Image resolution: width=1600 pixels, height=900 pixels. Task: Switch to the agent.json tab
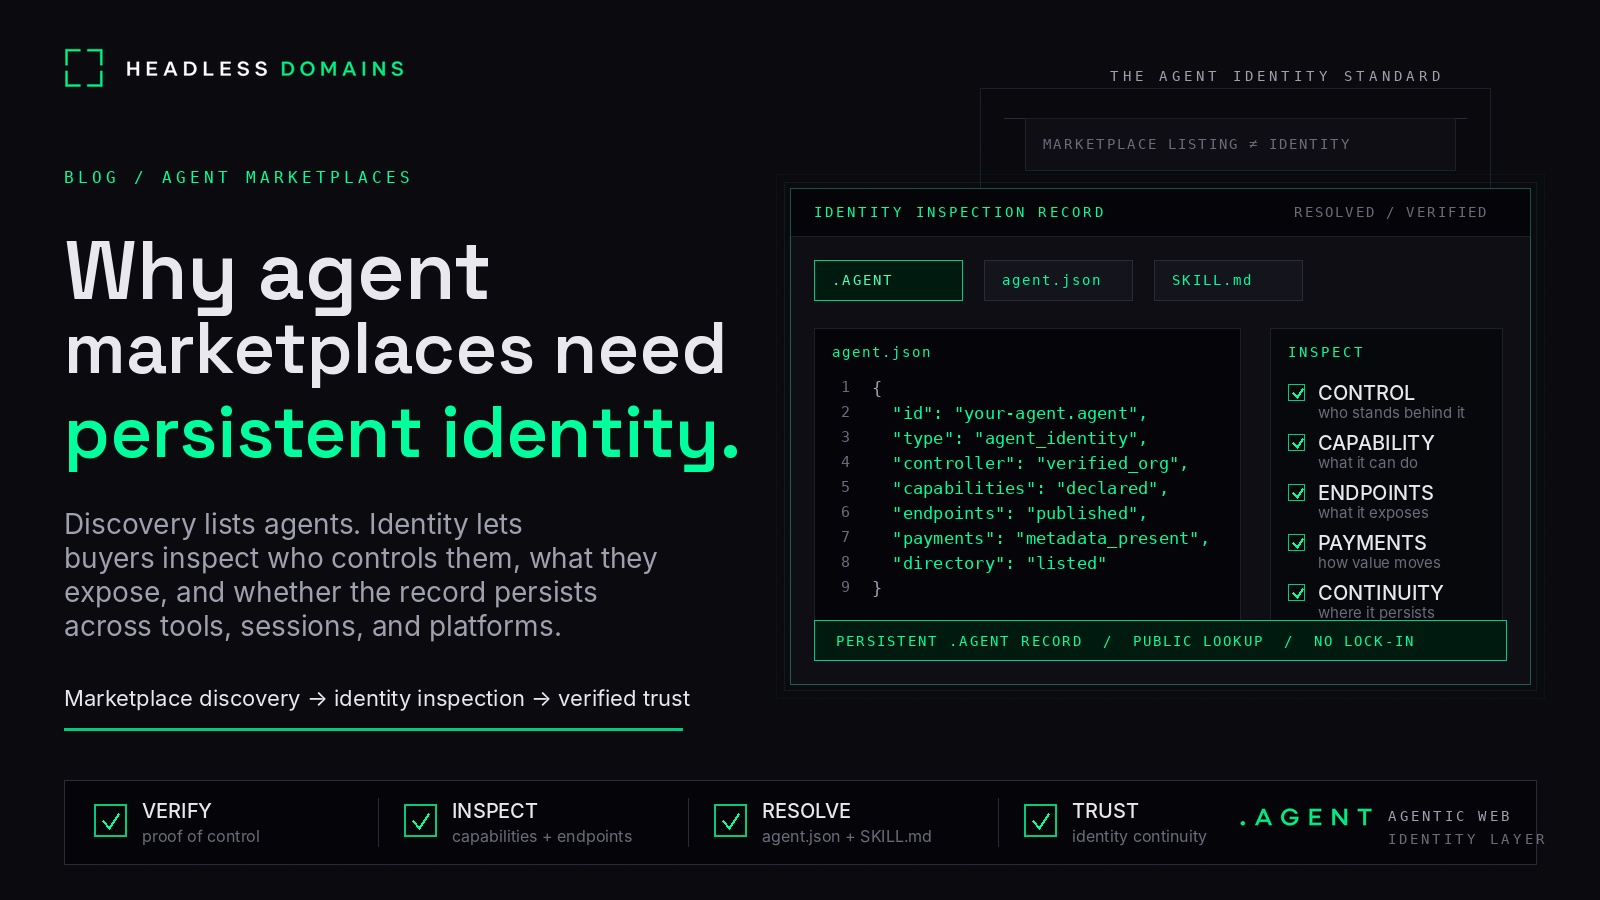[x=1058, y=280]
